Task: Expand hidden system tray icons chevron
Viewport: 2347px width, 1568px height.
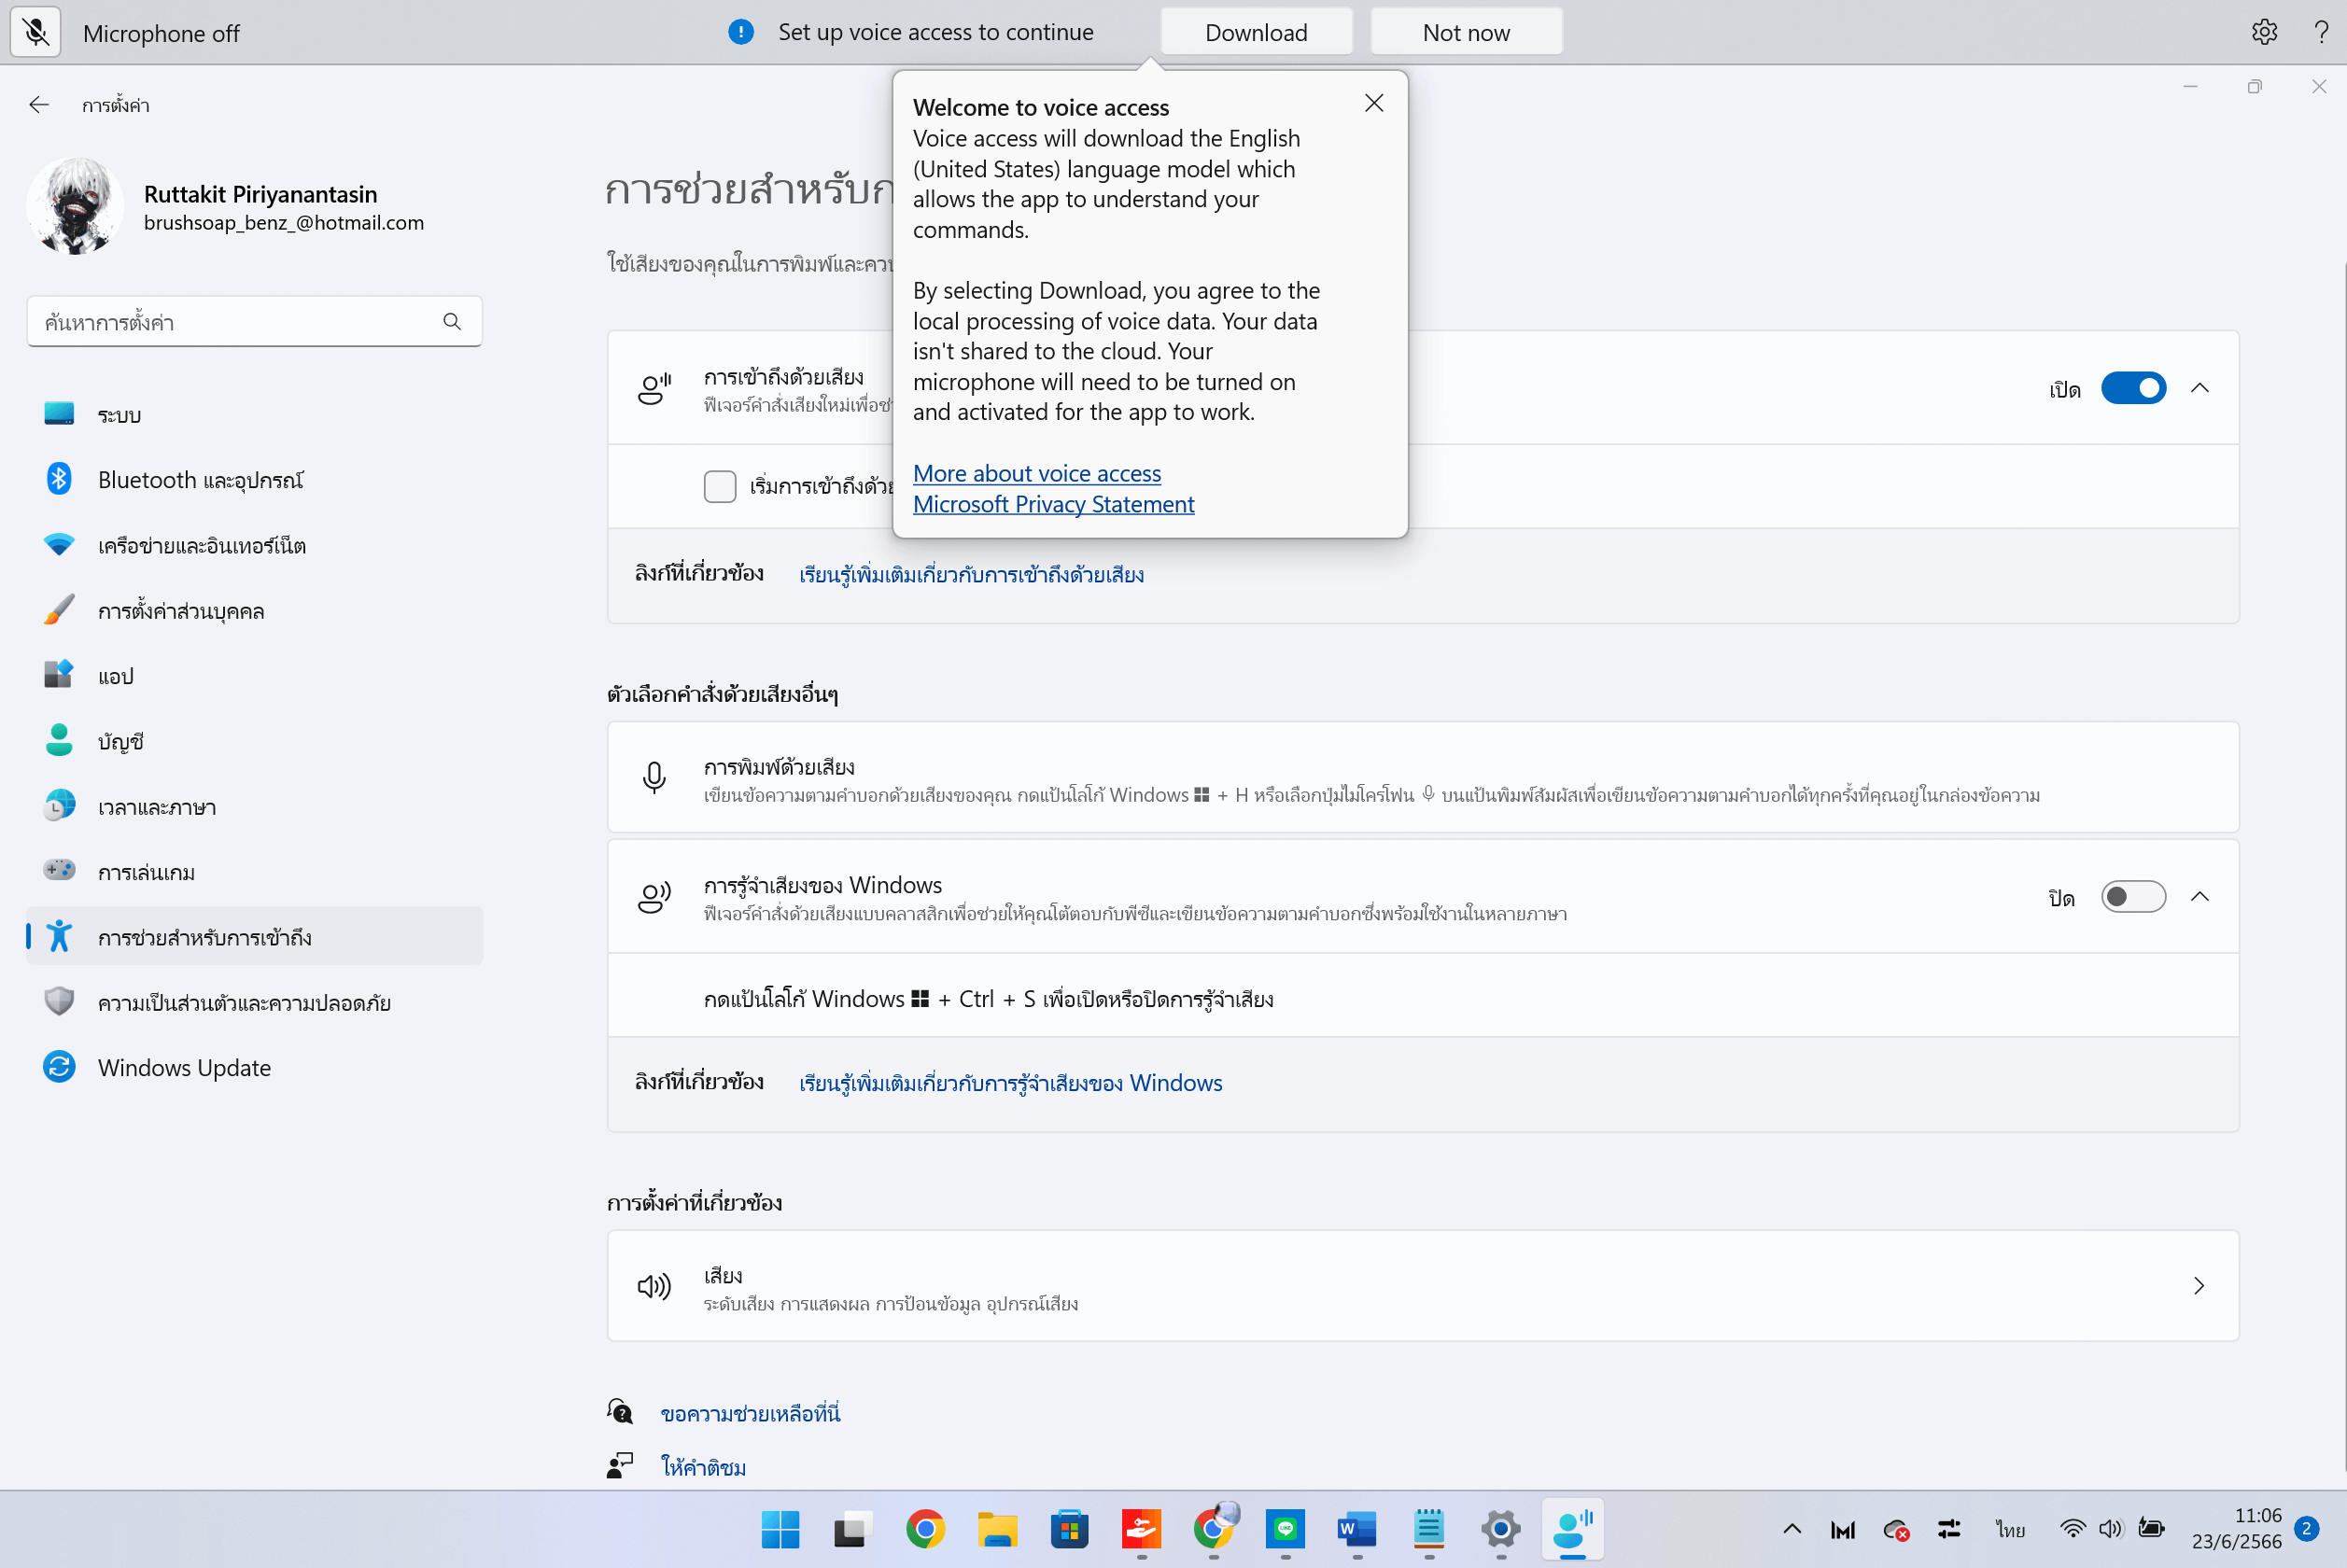Action: (x=1792, y=1528)
